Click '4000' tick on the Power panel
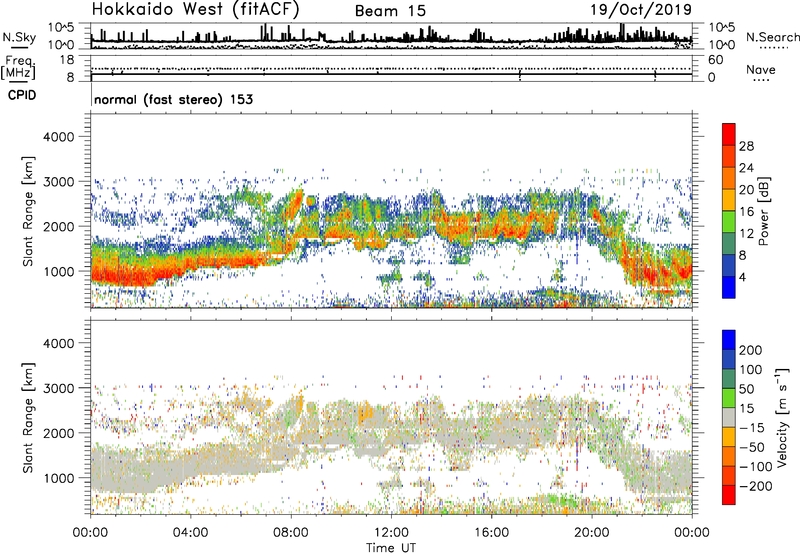The height and width of the screenshot is (554, 800). coord(58,137)
